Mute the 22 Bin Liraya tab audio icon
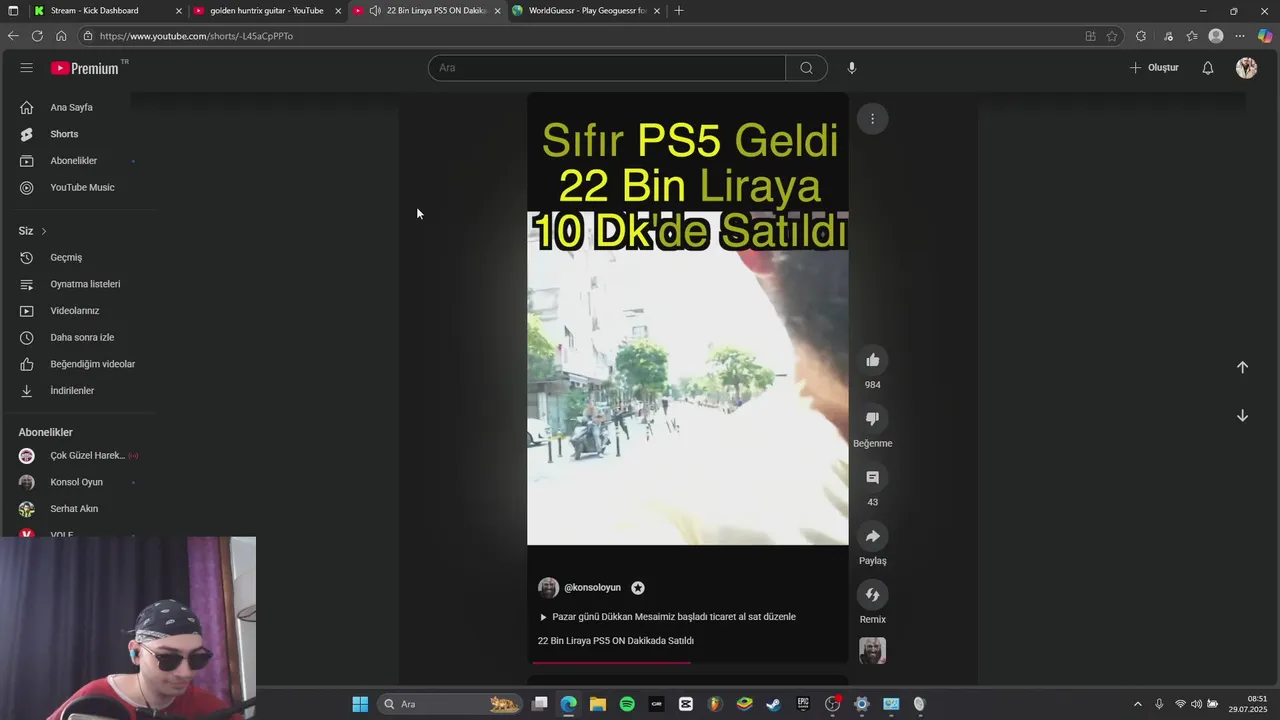Image resolution: width=1280 pixels, height=720 pixels. (x=375, y=10)
